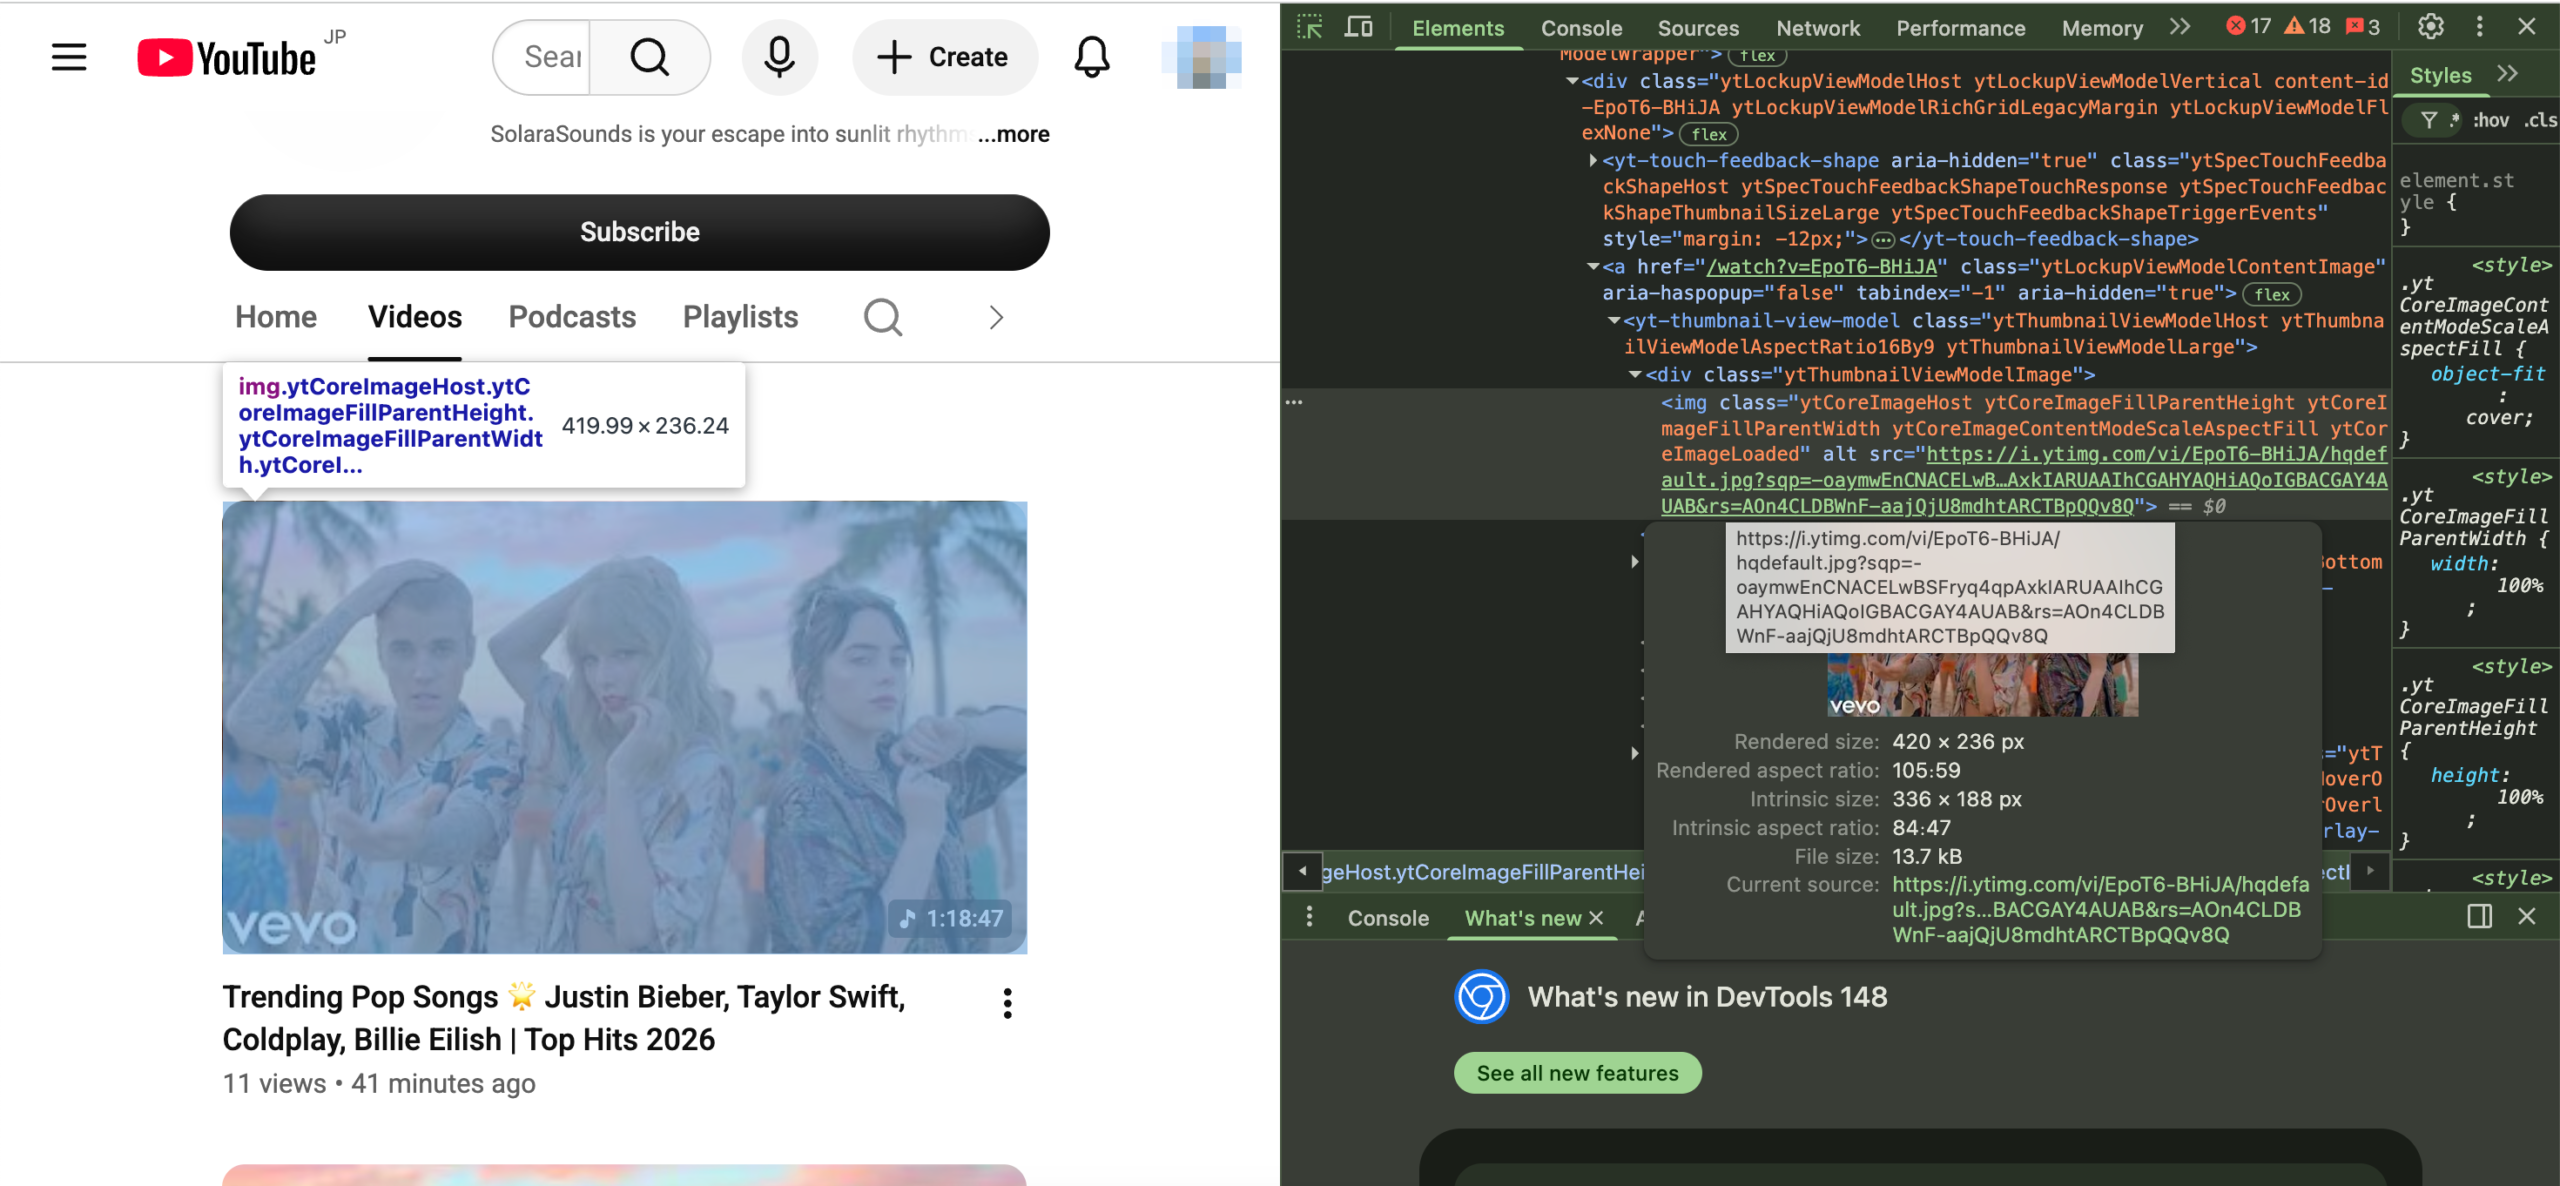Click flex badge after exNone class
Viewport: 2560px width, 1186px height.
click(1709, 134)
